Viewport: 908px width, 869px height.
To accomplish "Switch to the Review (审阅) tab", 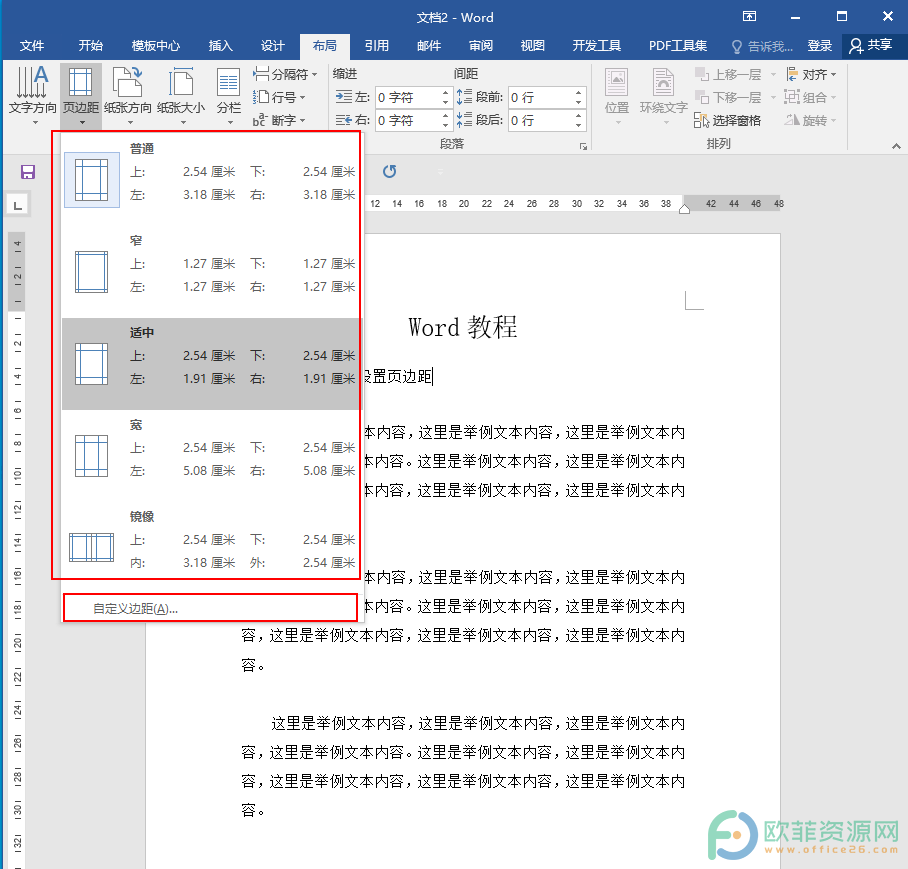I will [x=481, y=46].
